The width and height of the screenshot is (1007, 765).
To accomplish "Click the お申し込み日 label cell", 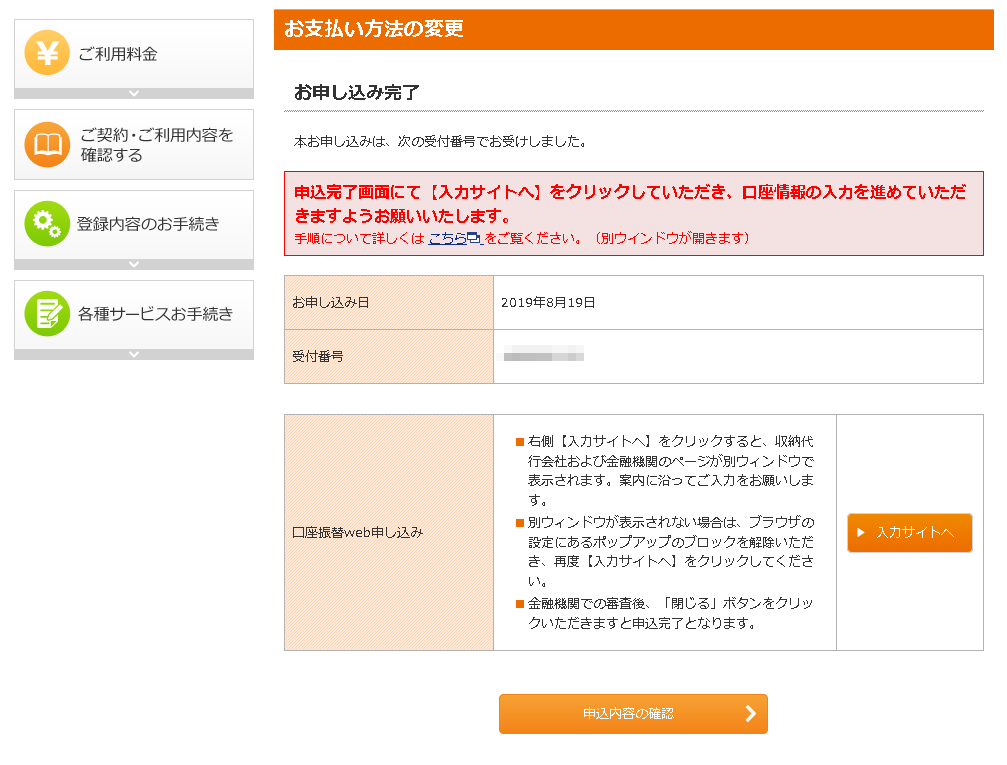I will coord(389,303).
